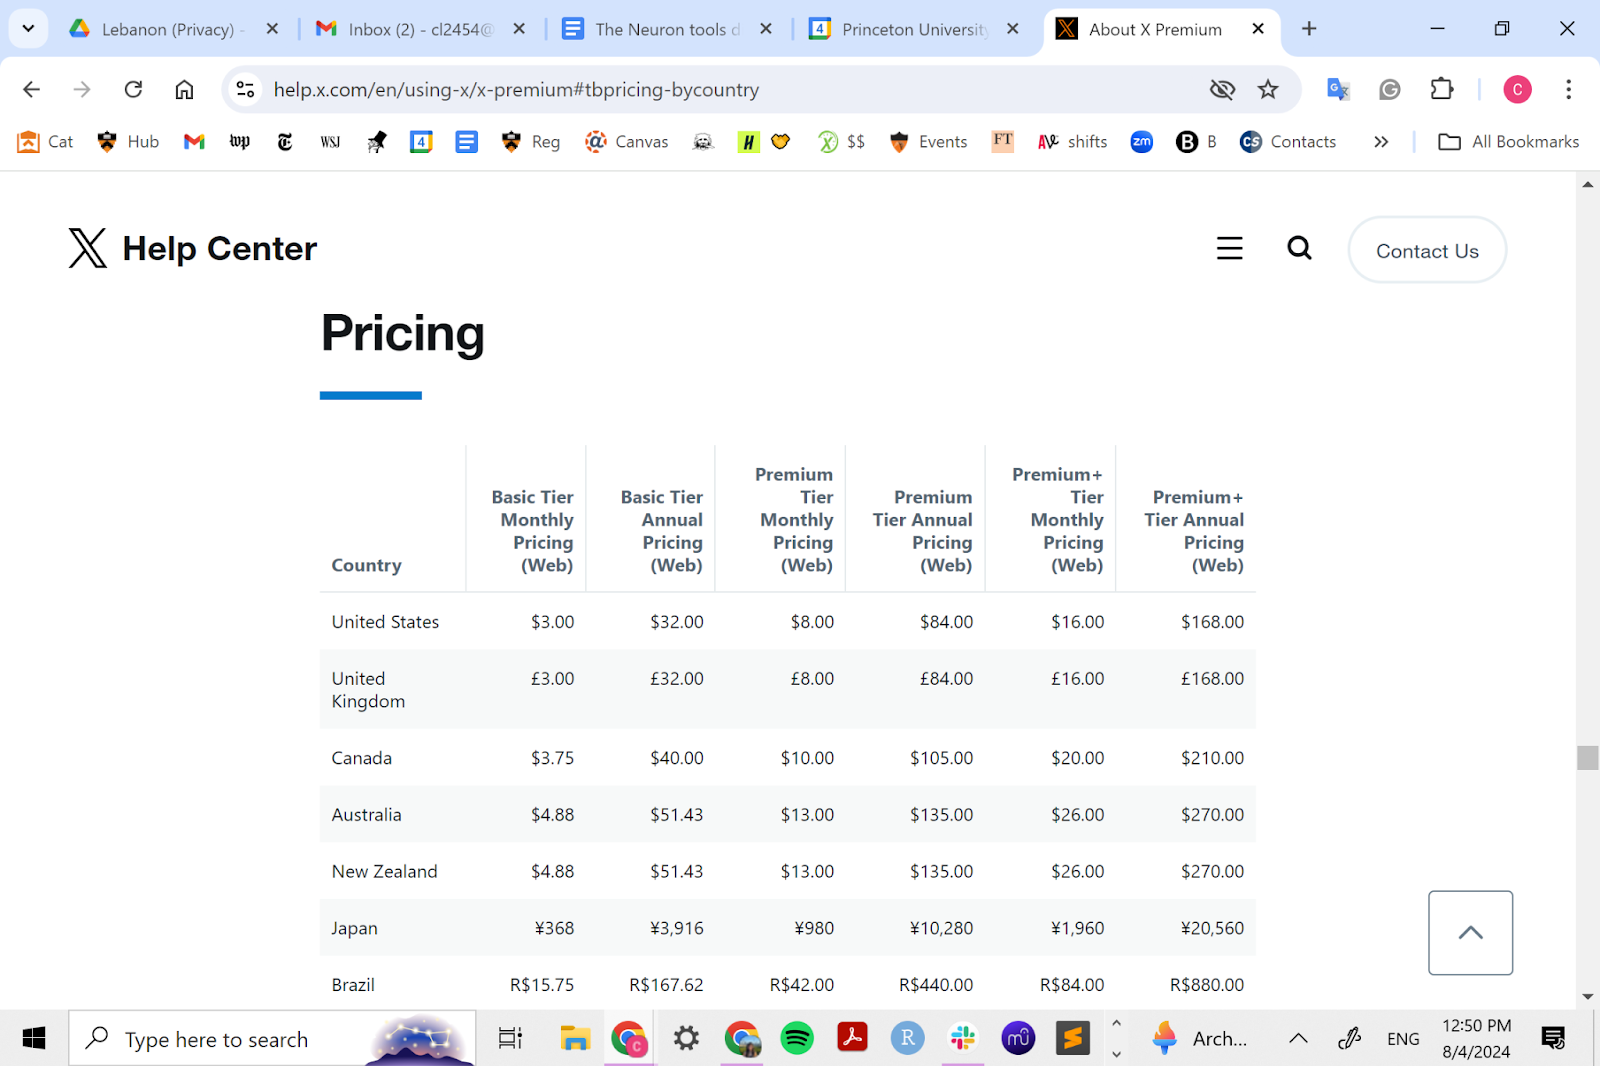Select the About X Premium tab
The height and width of the screenshot is (1066, 1600).
(x=1160, y=29)
